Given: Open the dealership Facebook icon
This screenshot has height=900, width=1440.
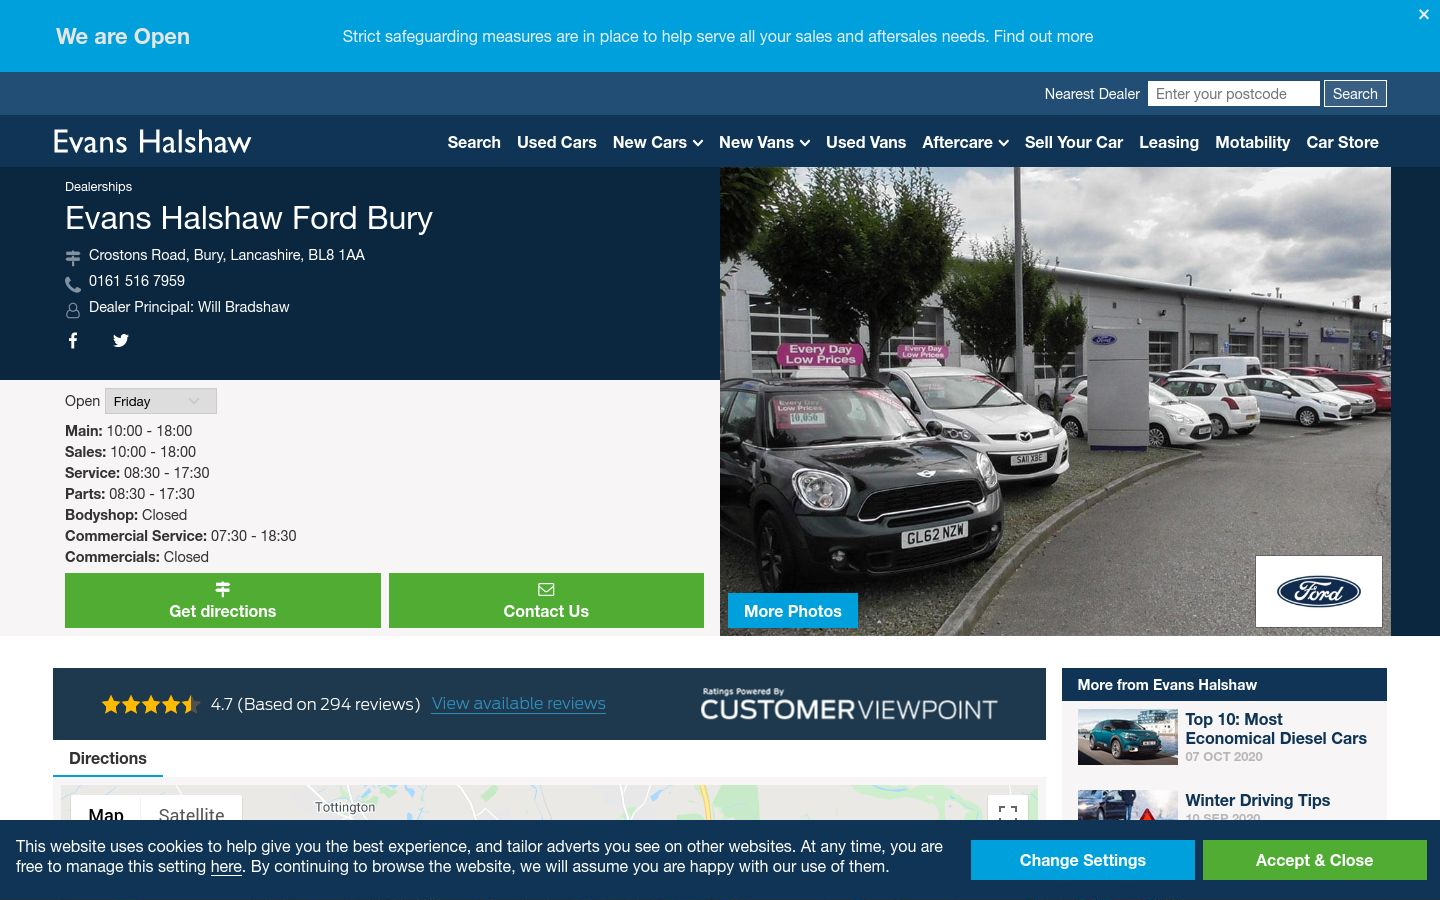Looking at the screenshot, I should 73,341.
